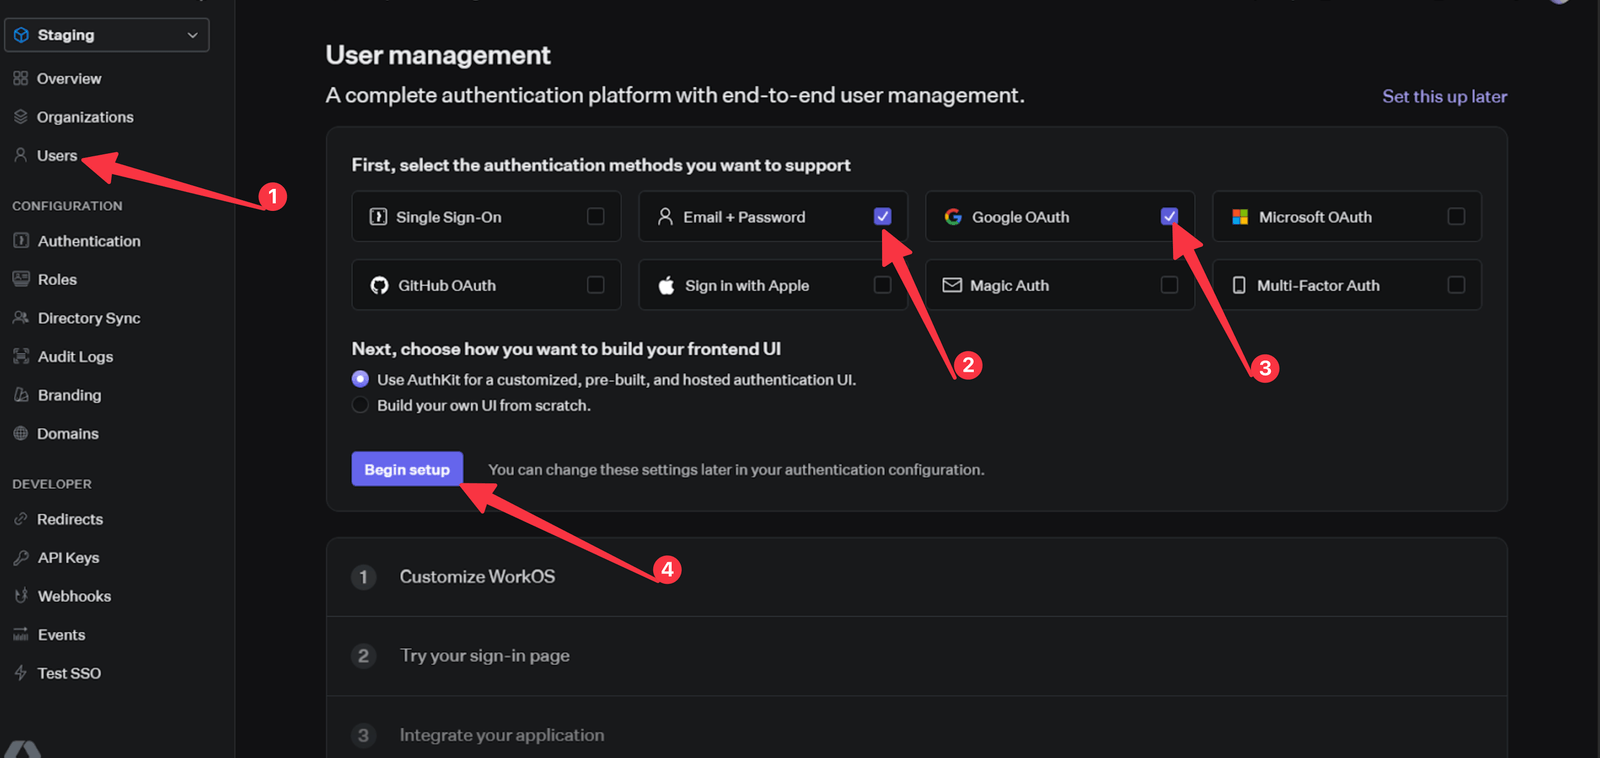
Task: Click the Roles sidebar icon
Action: click(x=21, y=279)
